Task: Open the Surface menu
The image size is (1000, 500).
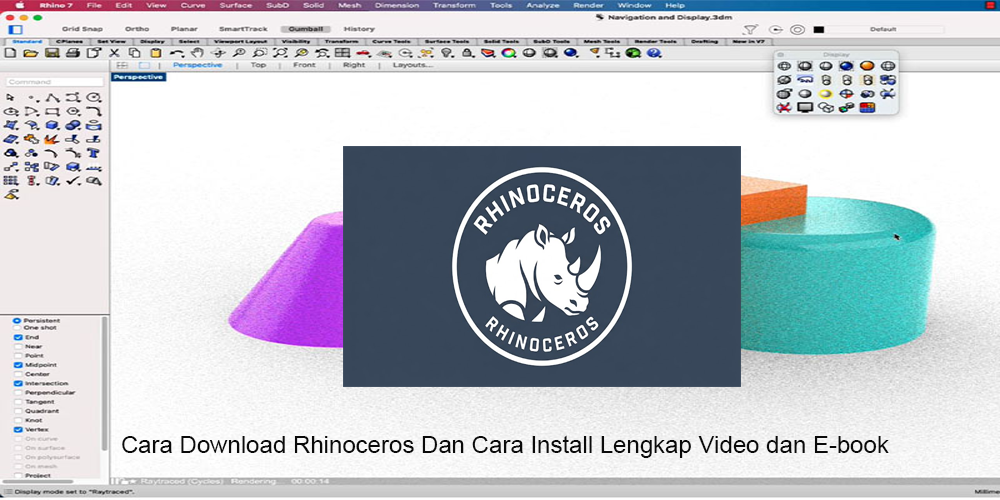Action: click(235, 5)
